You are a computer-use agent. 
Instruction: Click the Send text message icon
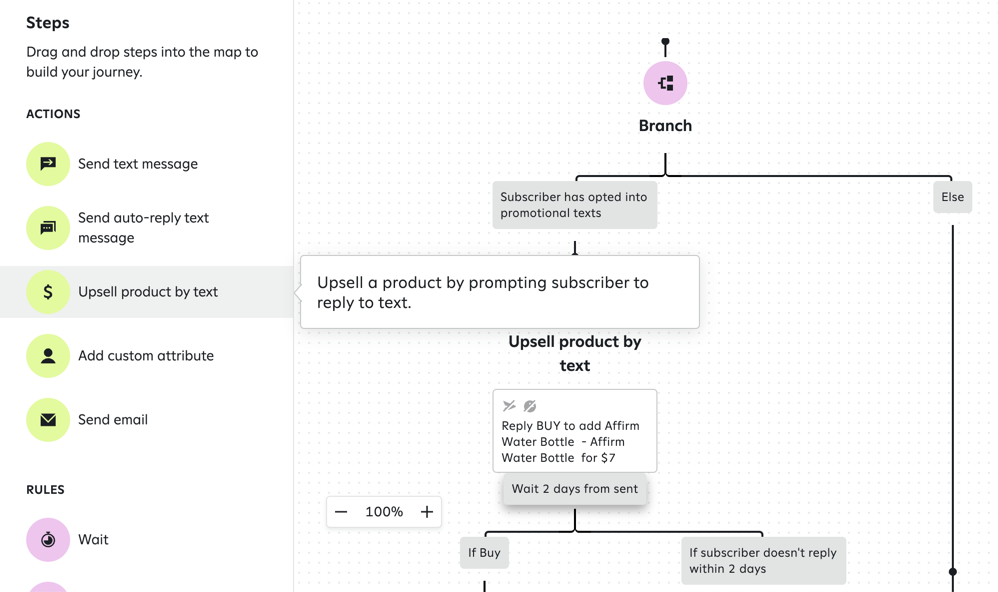[48, 164]
